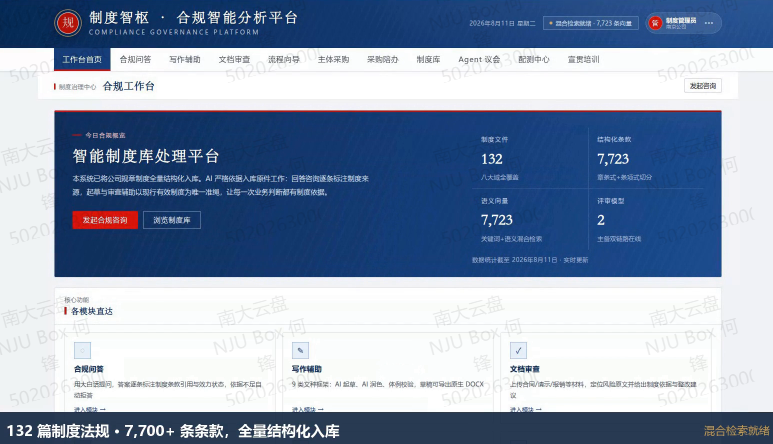This screenshot has width=773, height=444.
Task: Select the 宣贯培训 tab
Action: click(x=583, y=60)
